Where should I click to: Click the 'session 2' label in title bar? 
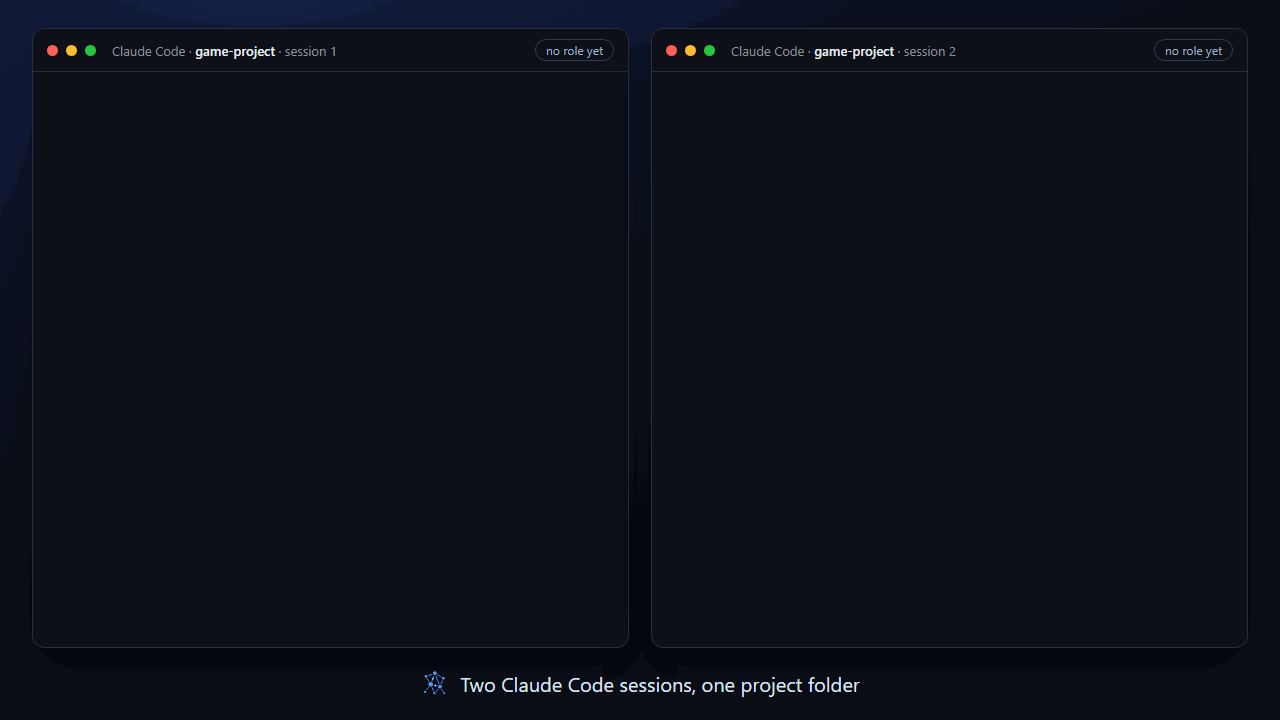pos(930,51)
